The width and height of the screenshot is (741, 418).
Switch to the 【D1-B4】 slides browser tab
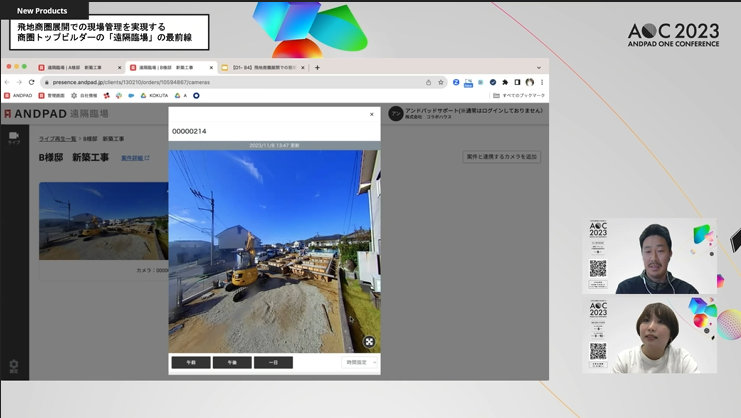[x=261, y=68]
